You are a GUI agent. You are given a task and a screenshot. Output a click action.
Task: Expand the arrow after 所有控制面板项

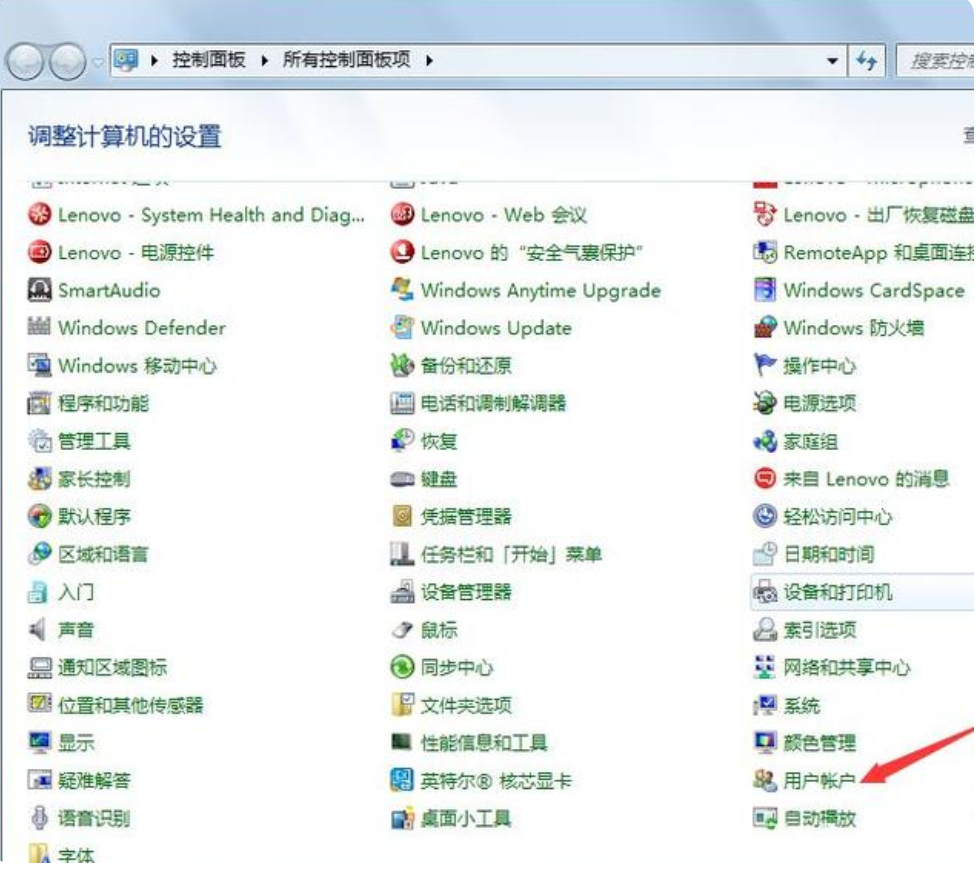tap(429, 60)
